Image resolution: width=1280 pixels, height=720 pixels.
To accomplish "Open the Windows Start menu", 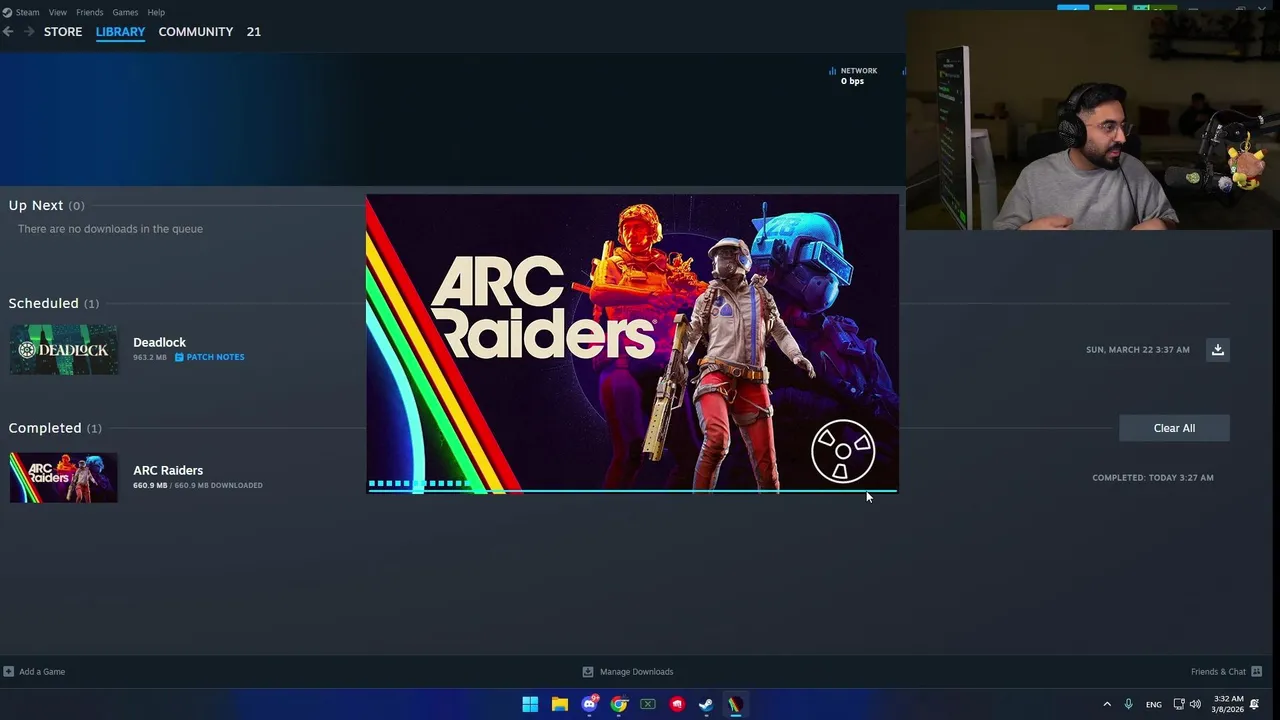I will pos(530,704).
